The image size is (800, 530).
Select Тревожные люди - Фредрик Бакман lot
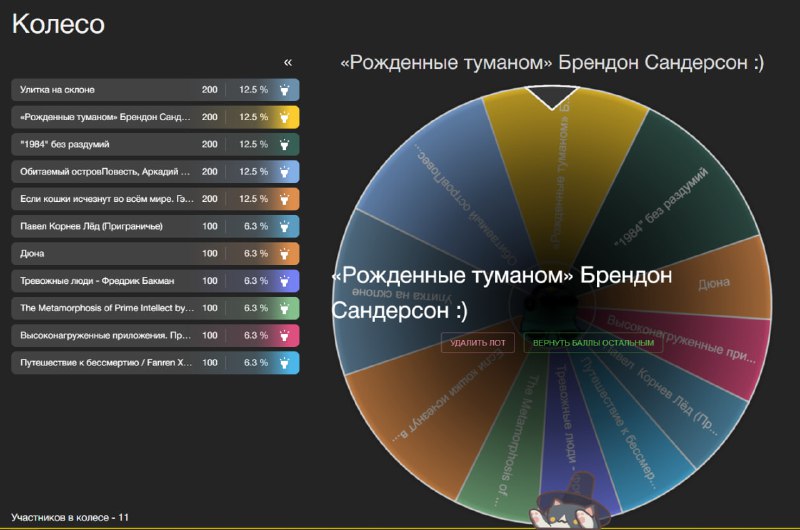(x=97, y=281)
